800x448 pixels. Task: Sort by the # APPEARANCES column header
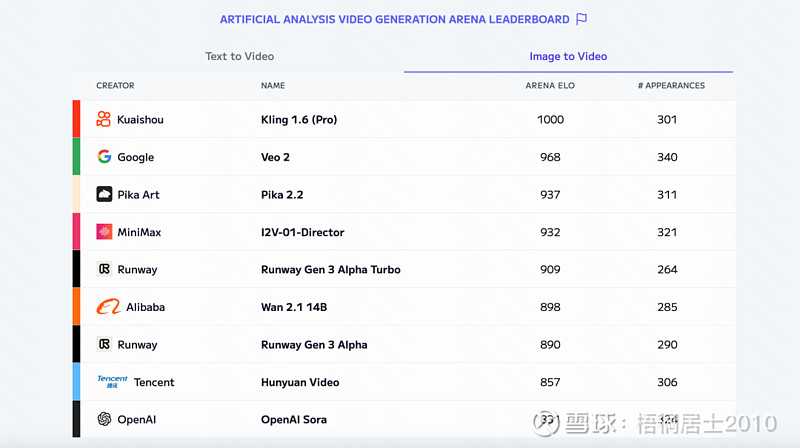click(671, 85)
